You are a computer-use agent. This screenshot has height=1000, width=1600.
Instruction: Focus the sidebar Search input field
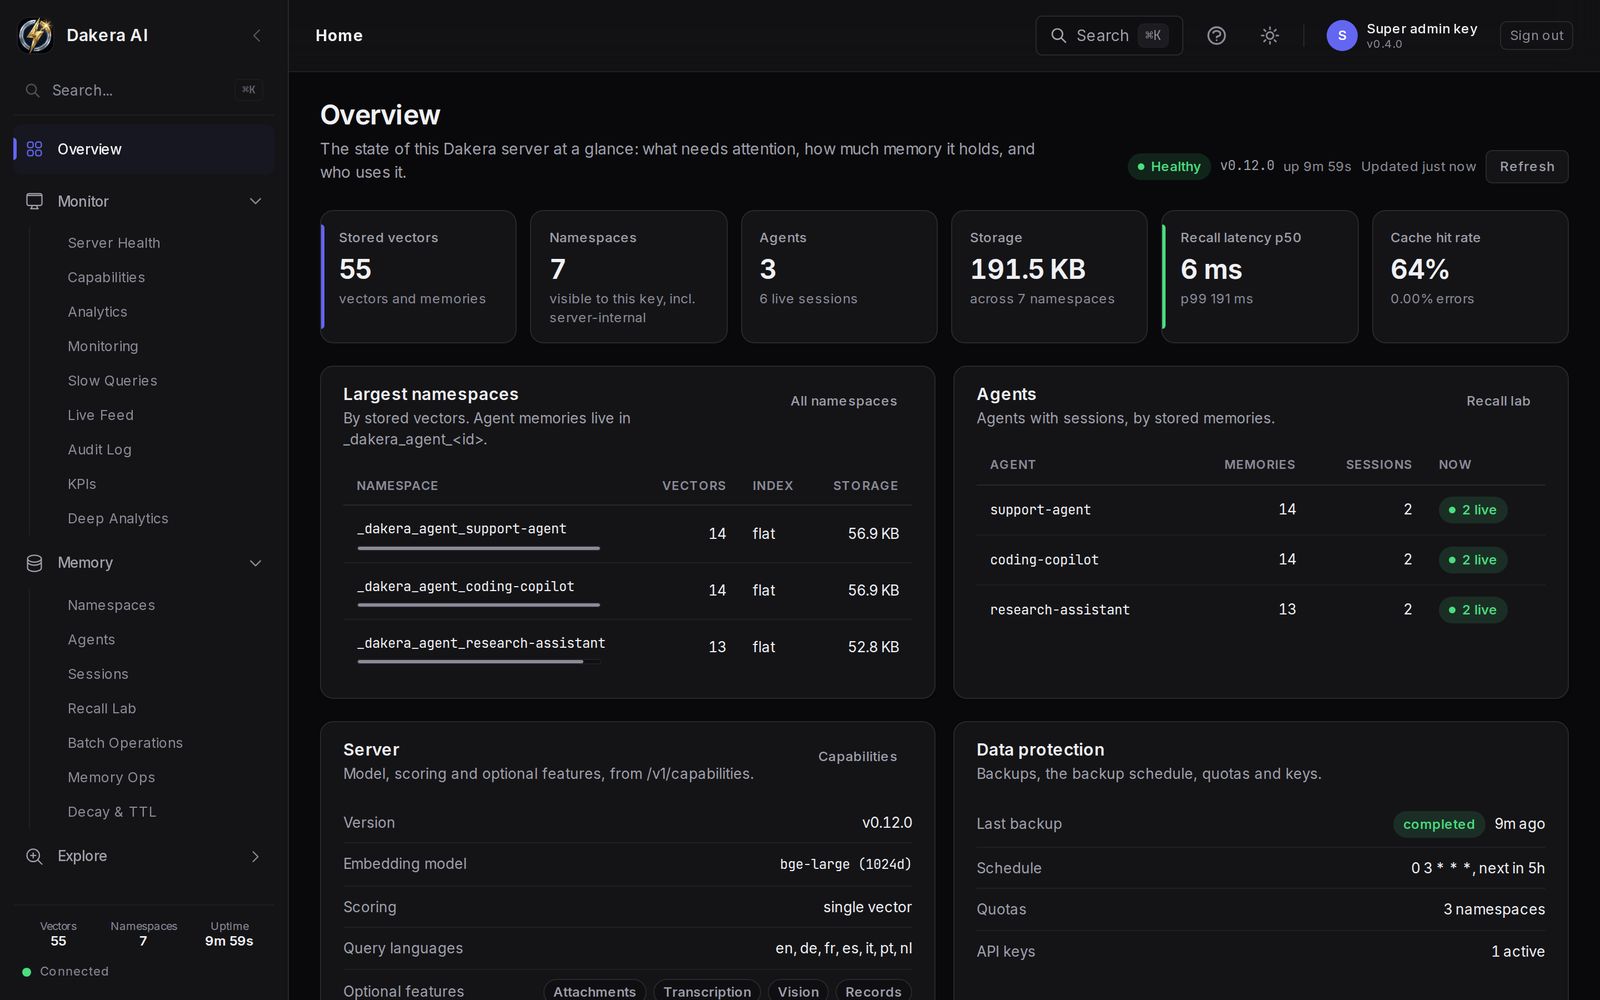point(144,90)
